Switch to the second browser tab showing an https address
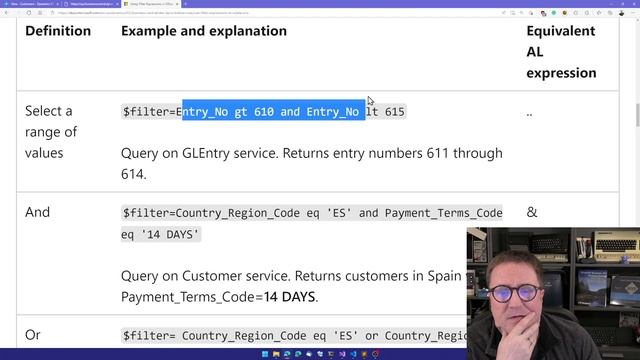 click(x=91, y=4)
